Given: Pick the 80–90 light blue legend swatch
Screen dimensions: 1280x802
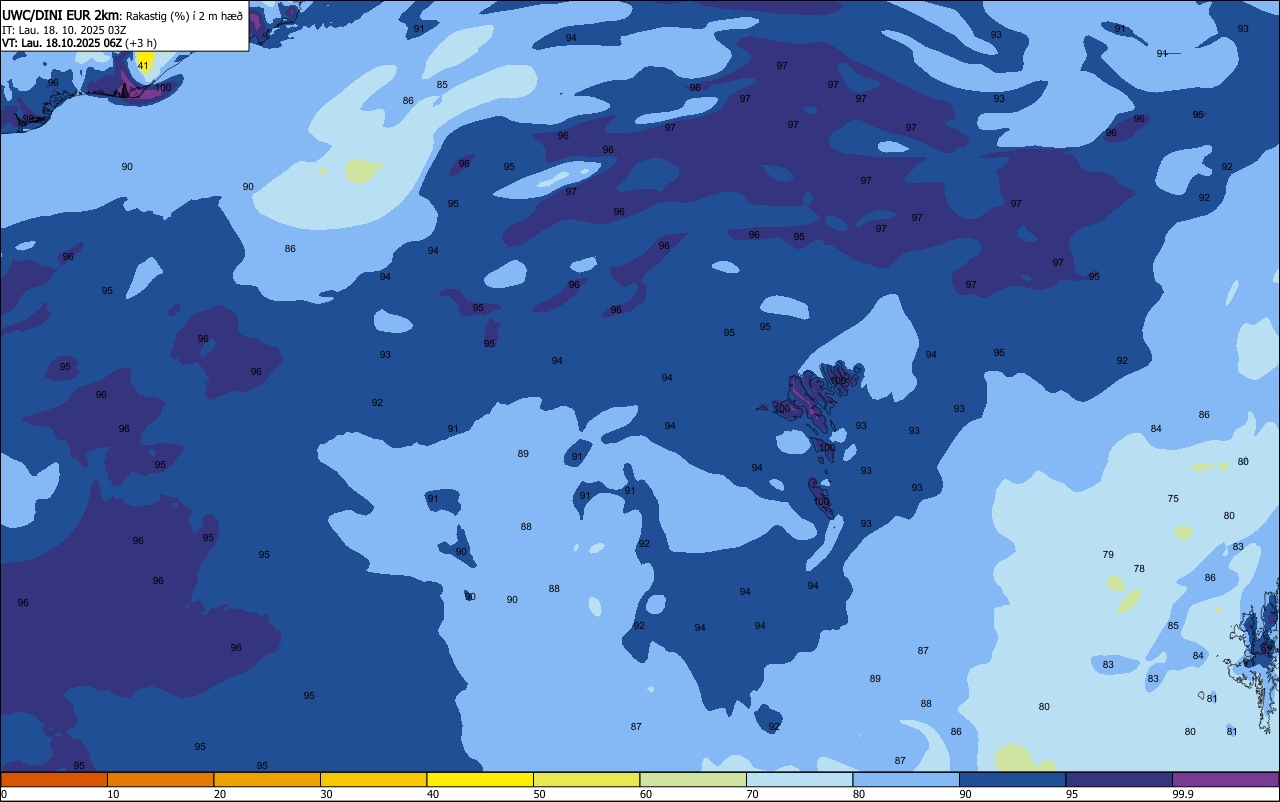Looking at the screenshot, I should click(906, 779).
